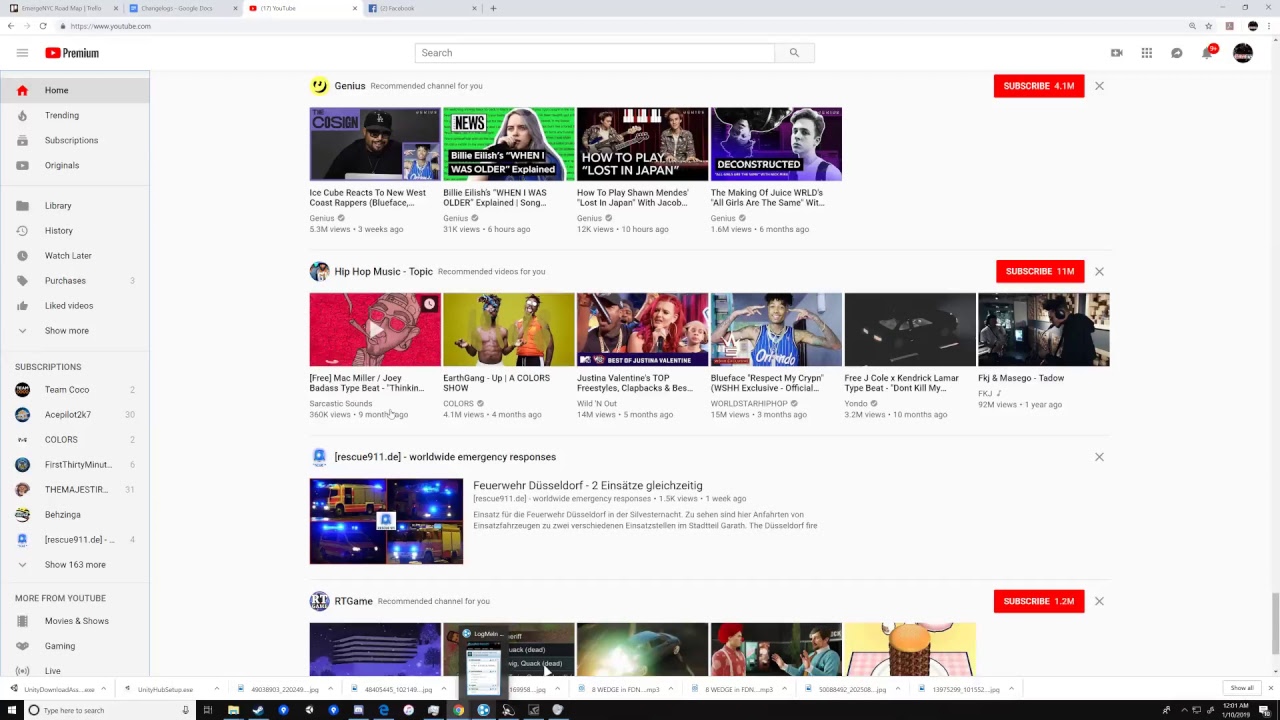
Task: Open Originals in the sidebar
Action: [75, 165]
